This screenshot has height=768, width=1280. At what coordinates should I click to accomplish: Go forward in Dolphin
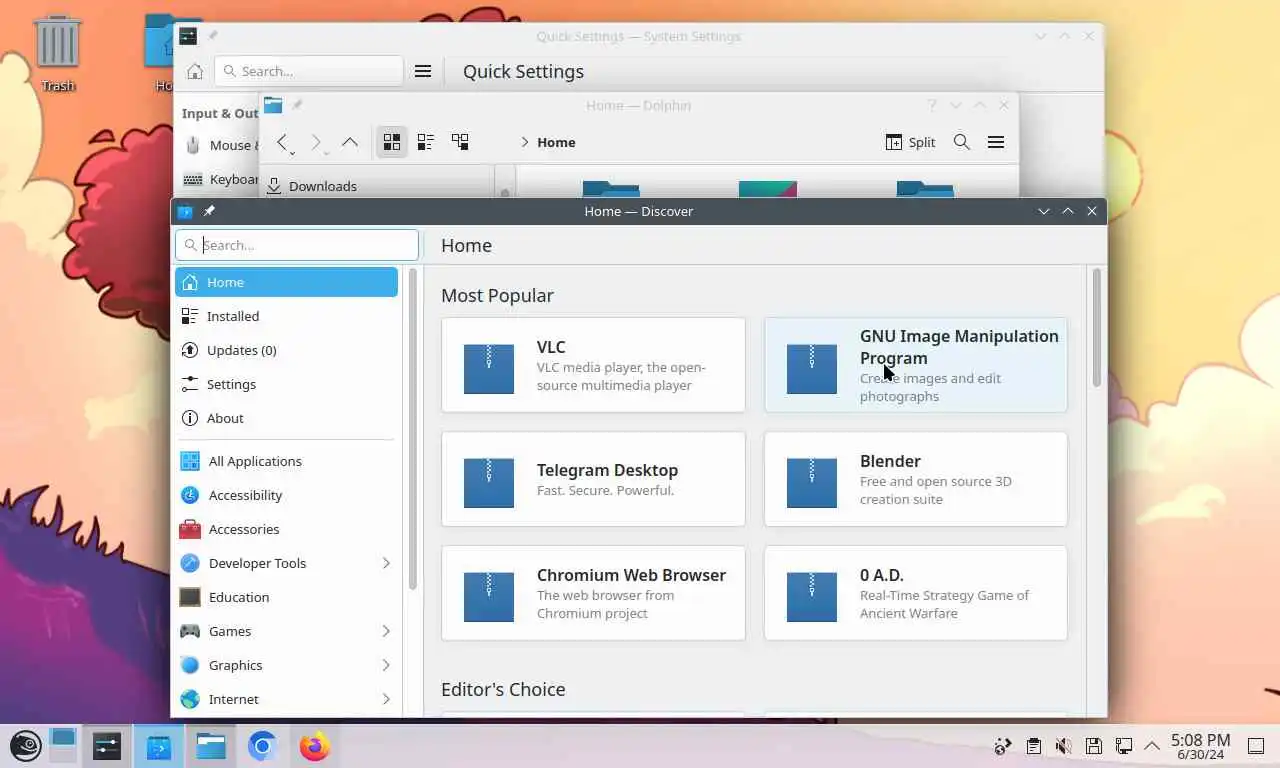point(317,143)
